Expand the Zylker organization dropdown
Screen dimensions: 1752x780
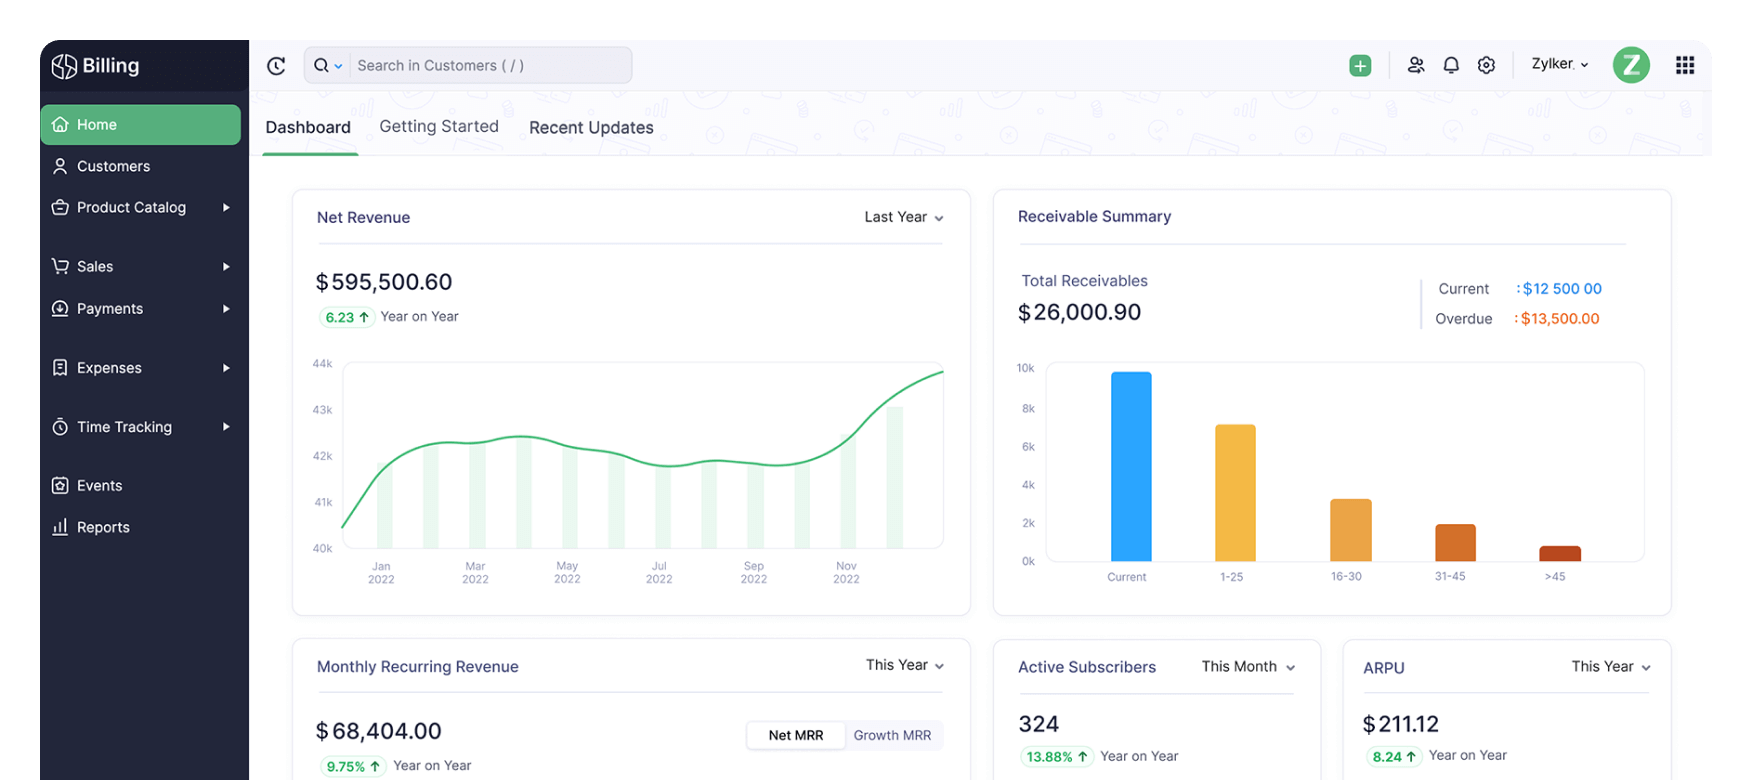tap(1559, 64)
